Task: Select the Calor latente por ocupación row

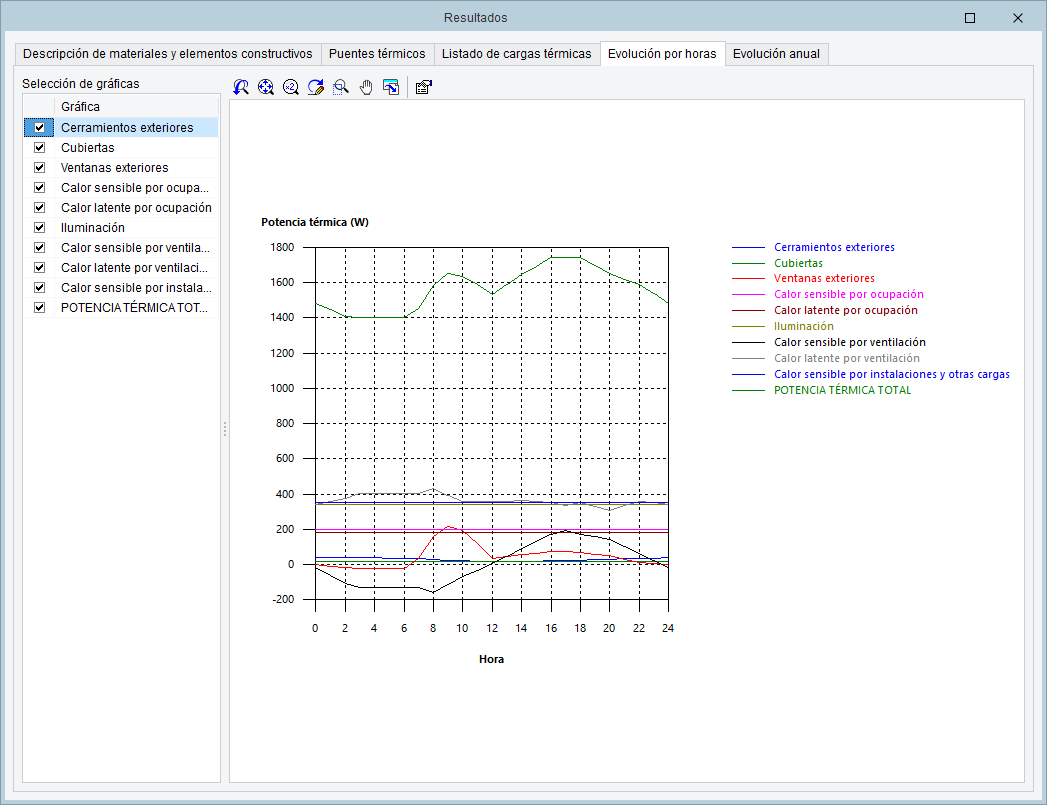Action: point(136,208)
